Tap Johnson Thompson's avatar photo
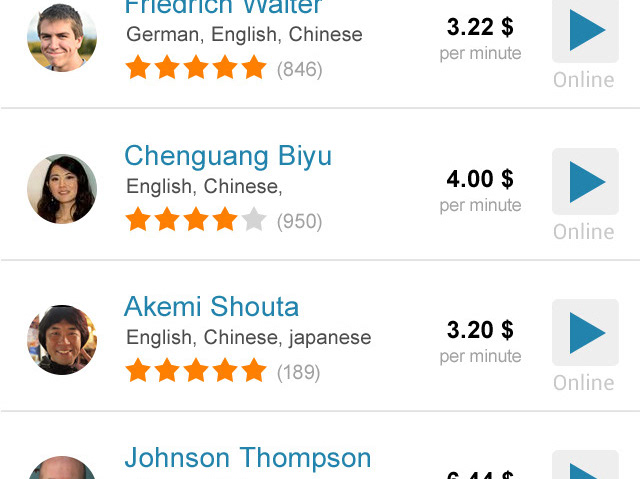This screenshot has height=479, width=640. click(x=62, y=468)
